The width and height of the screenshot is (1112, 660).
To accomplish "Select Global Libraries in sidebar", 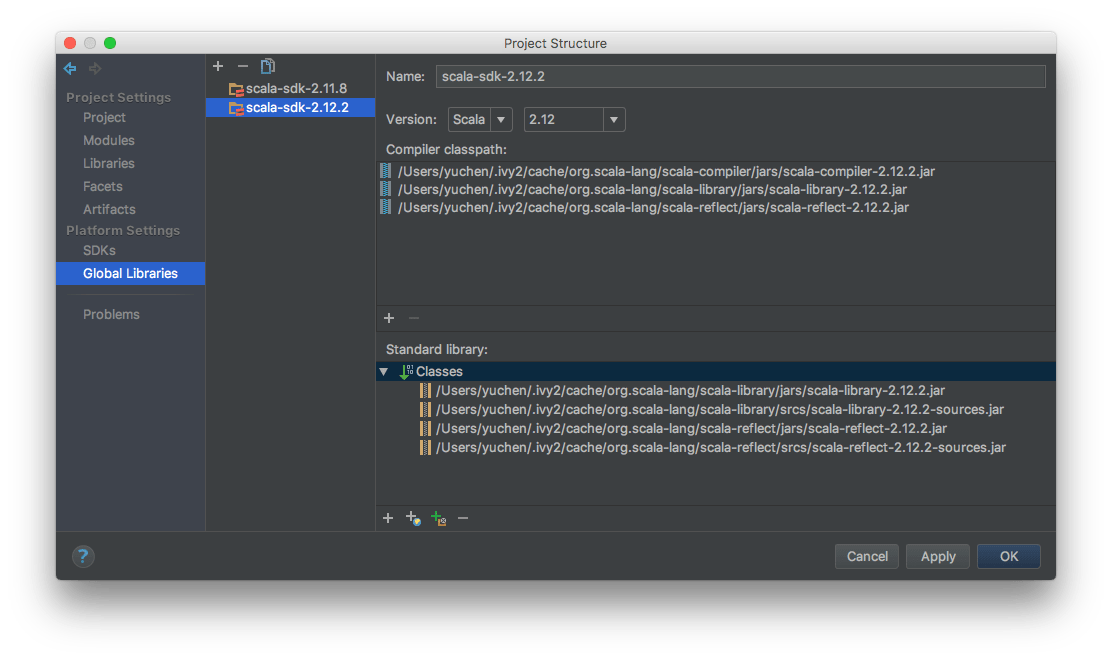I will (130, 273).
